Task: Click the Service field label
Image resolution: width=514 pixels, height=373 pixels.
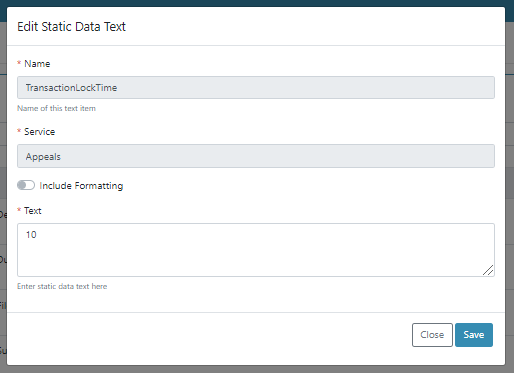Action: point(39,132)
